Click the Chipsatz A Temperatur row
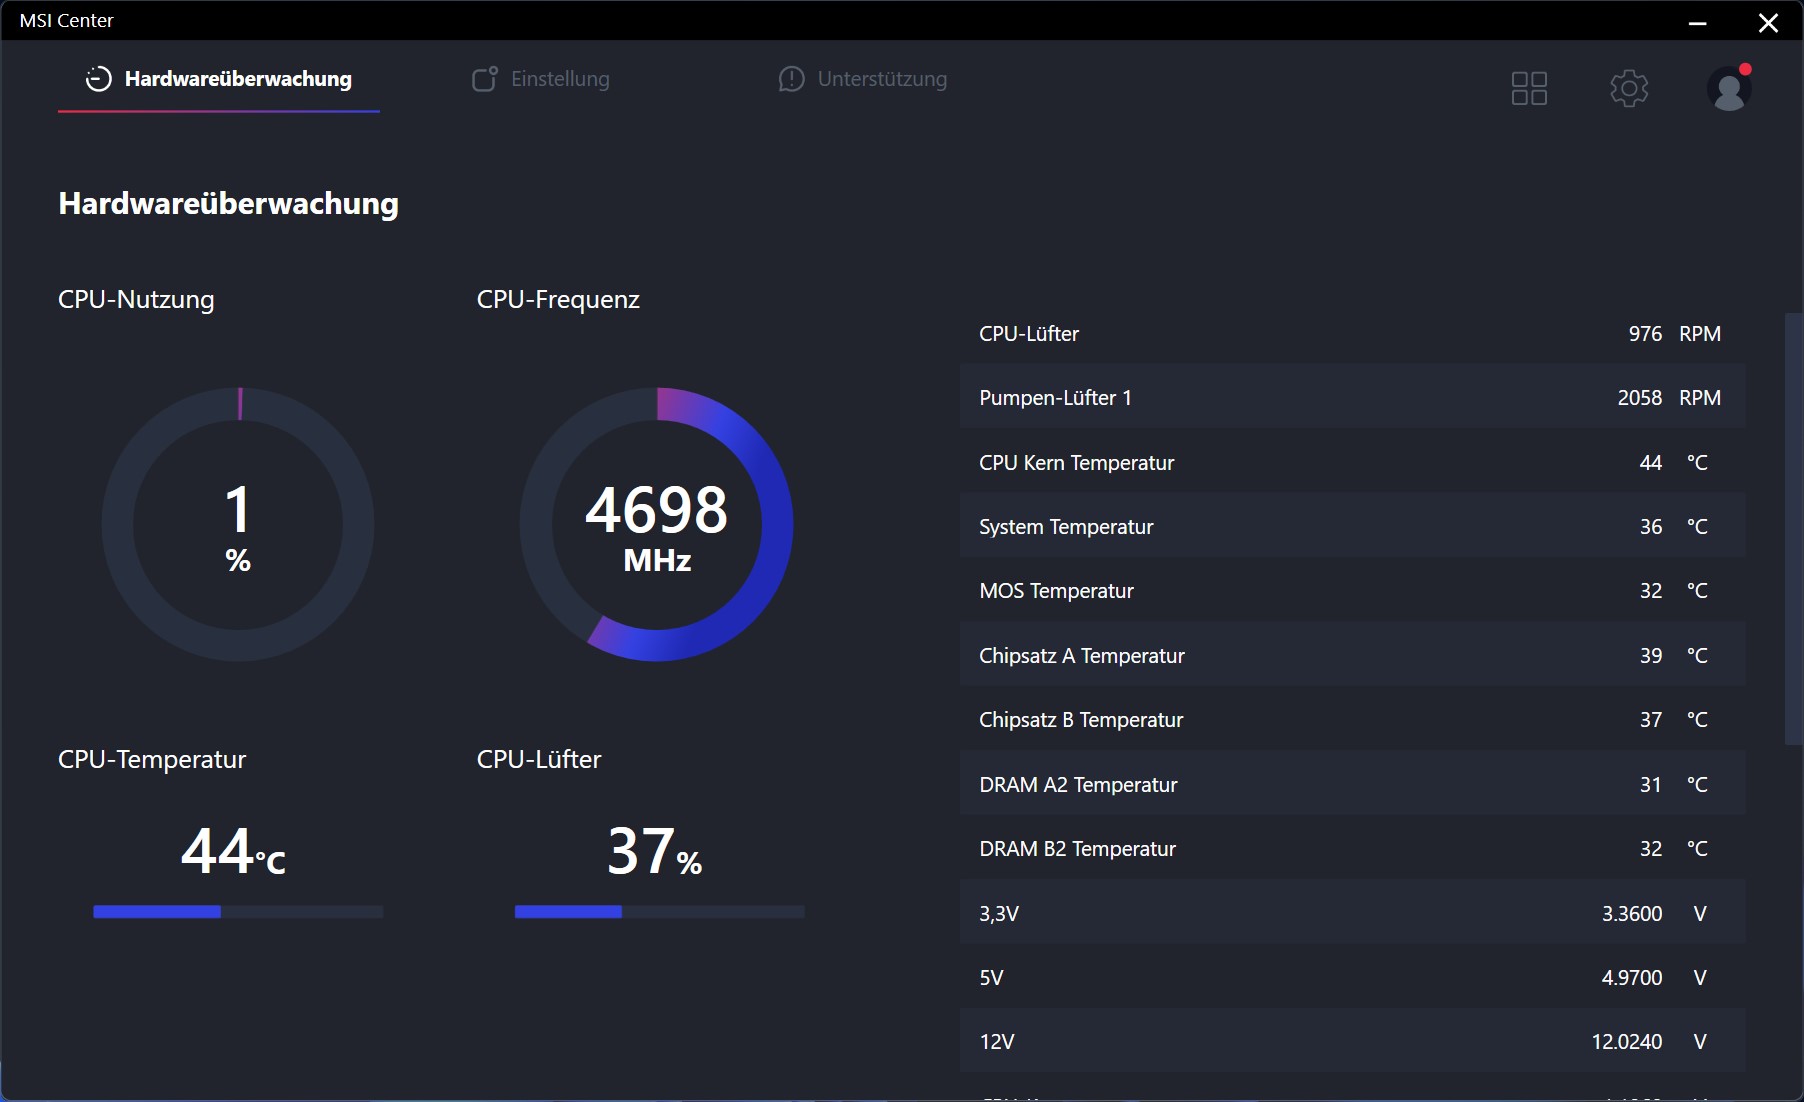 click(1352, 656)
